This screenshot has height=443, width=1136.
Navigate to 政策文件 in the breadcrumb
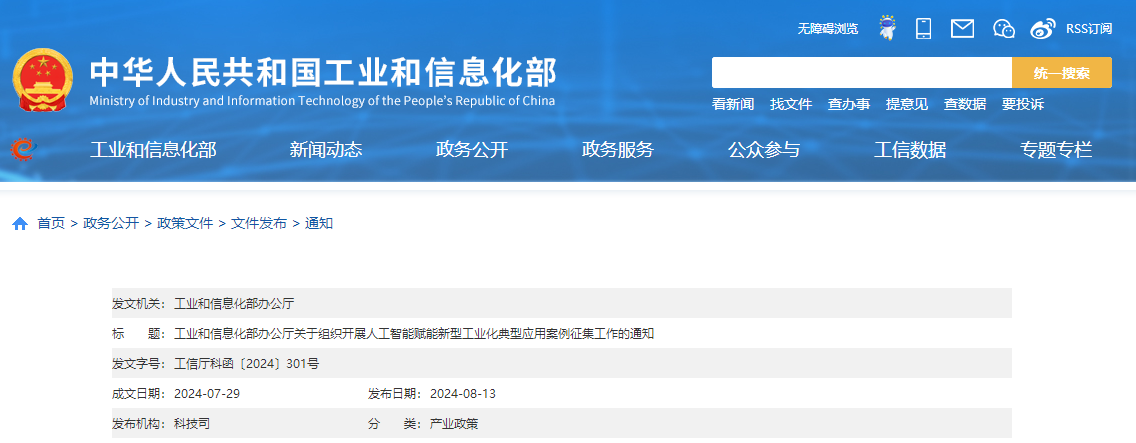click(185, 223)
